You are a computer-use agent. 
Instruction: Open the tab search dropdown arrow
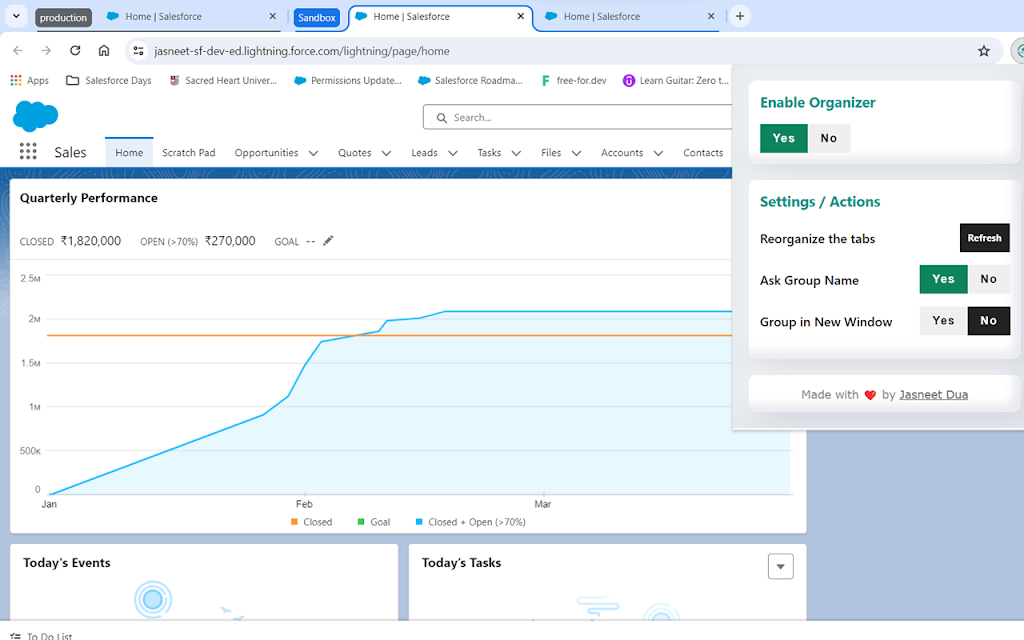point(16,16)
